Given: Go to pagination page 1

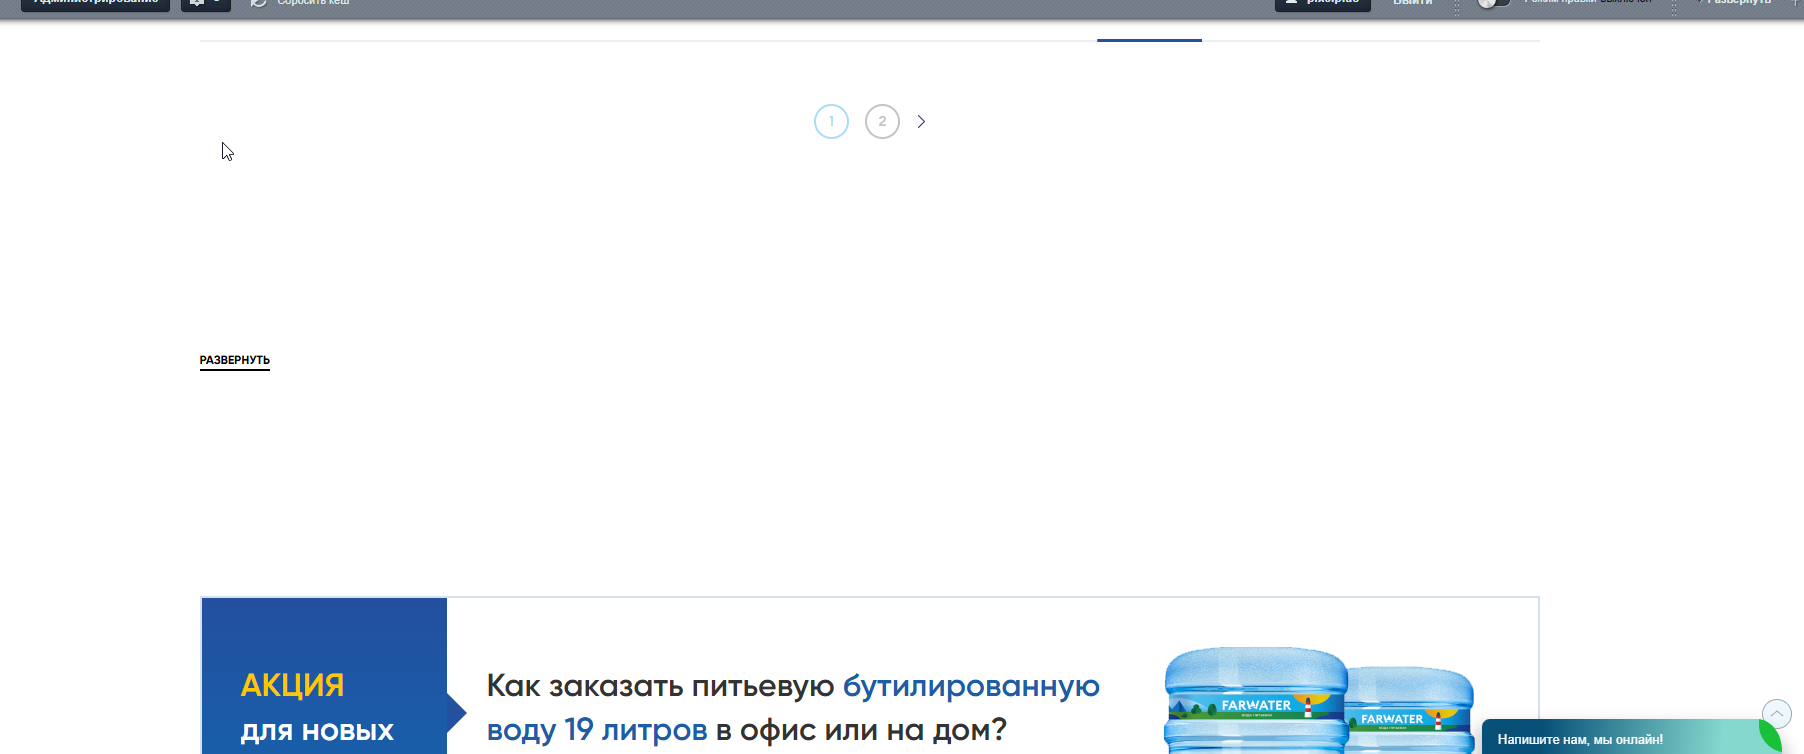Looking at the screenshot, I should pyautogui.click(x=831, y=121).
